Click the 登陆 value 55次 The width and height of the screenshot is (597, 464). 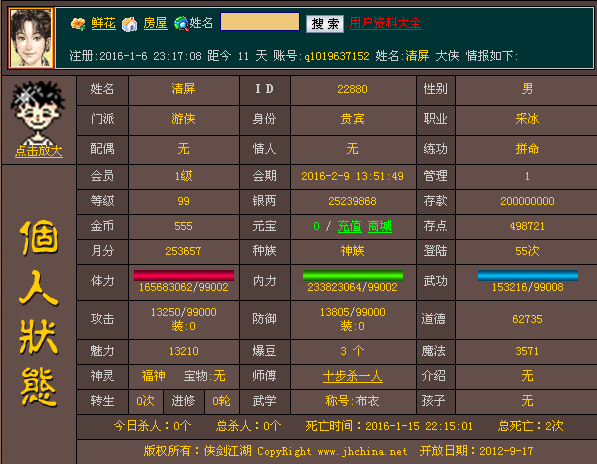click(x=527, y=251)
